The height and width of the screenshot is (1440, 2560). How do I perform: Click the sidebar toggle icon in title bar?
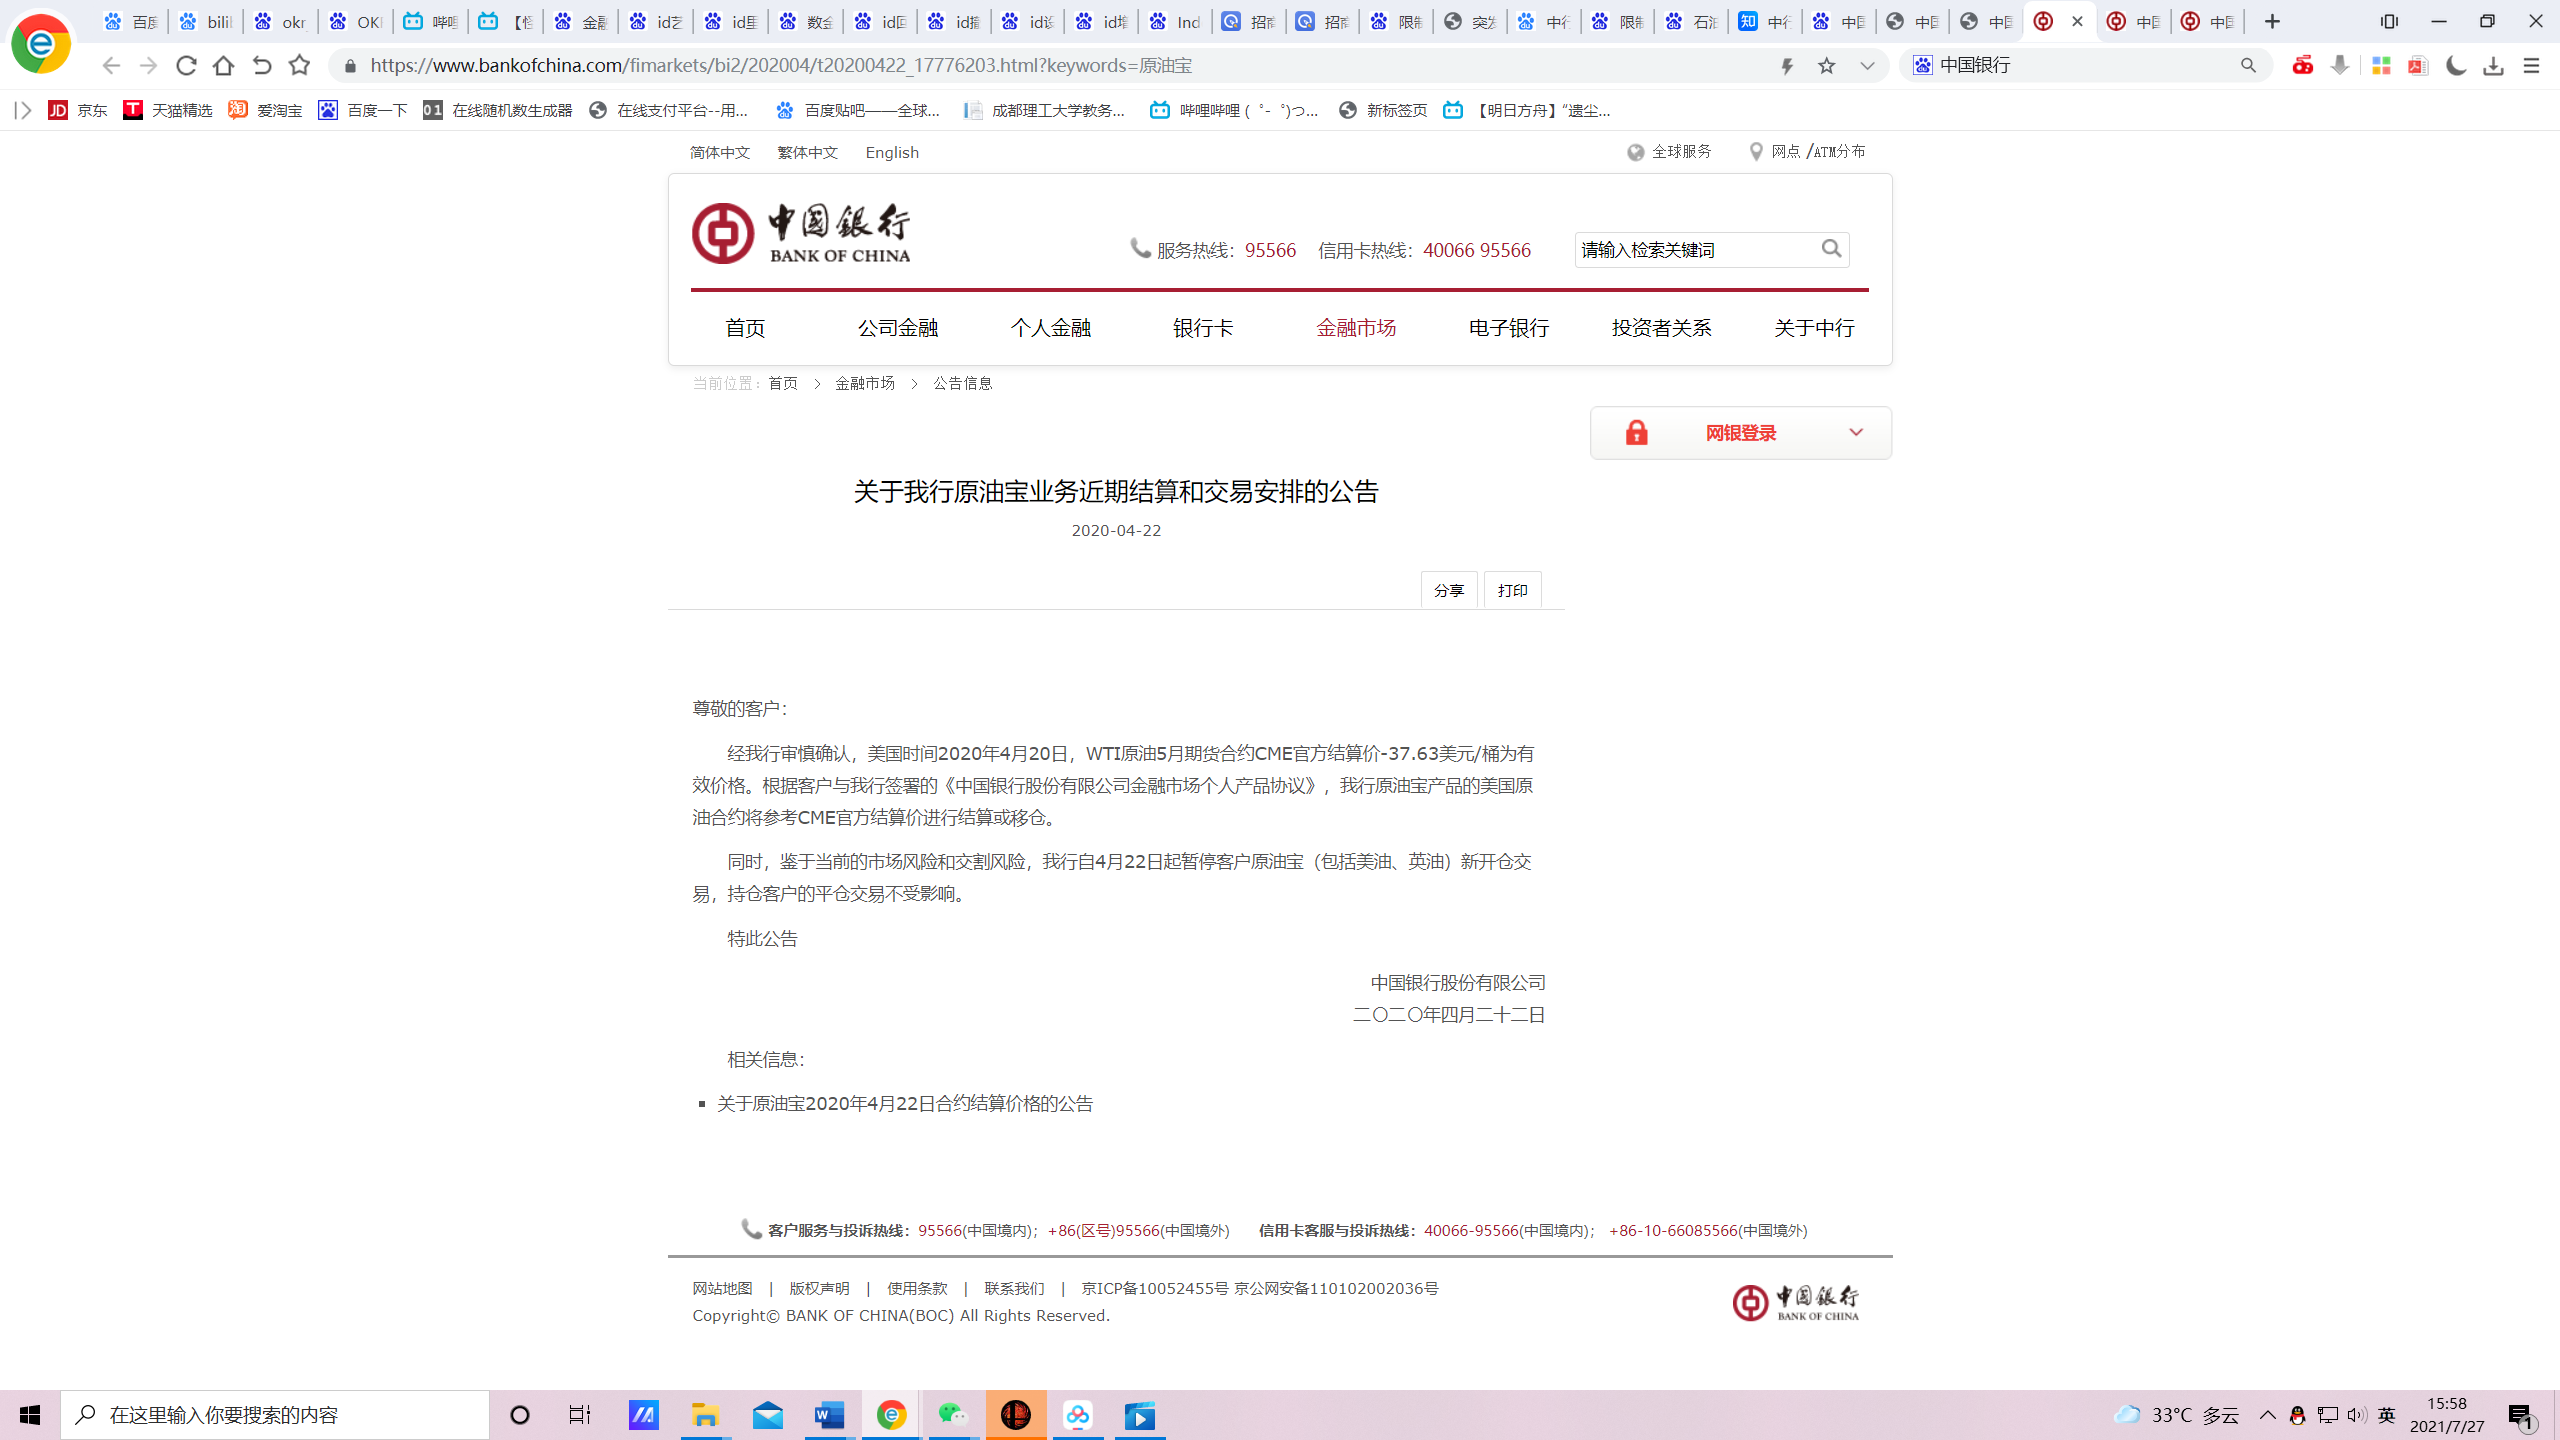coord(2389,21)
